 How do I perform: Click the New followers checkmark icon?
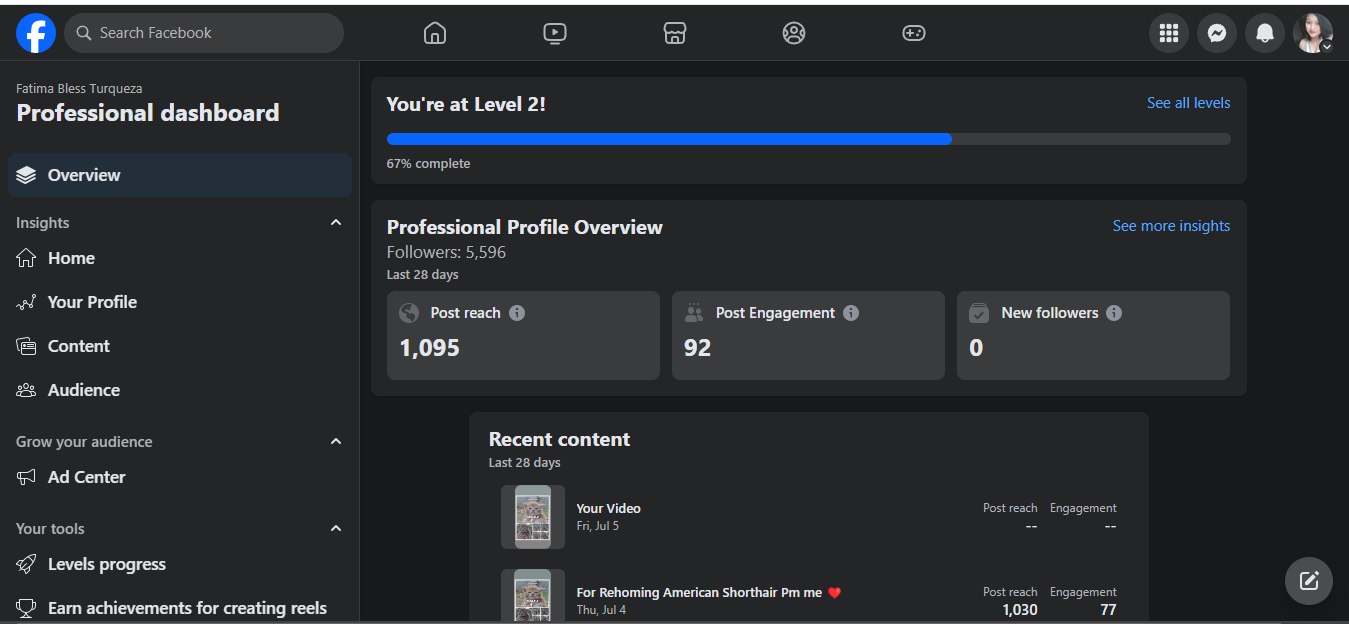pyautogui.click(x=979, y=313)
